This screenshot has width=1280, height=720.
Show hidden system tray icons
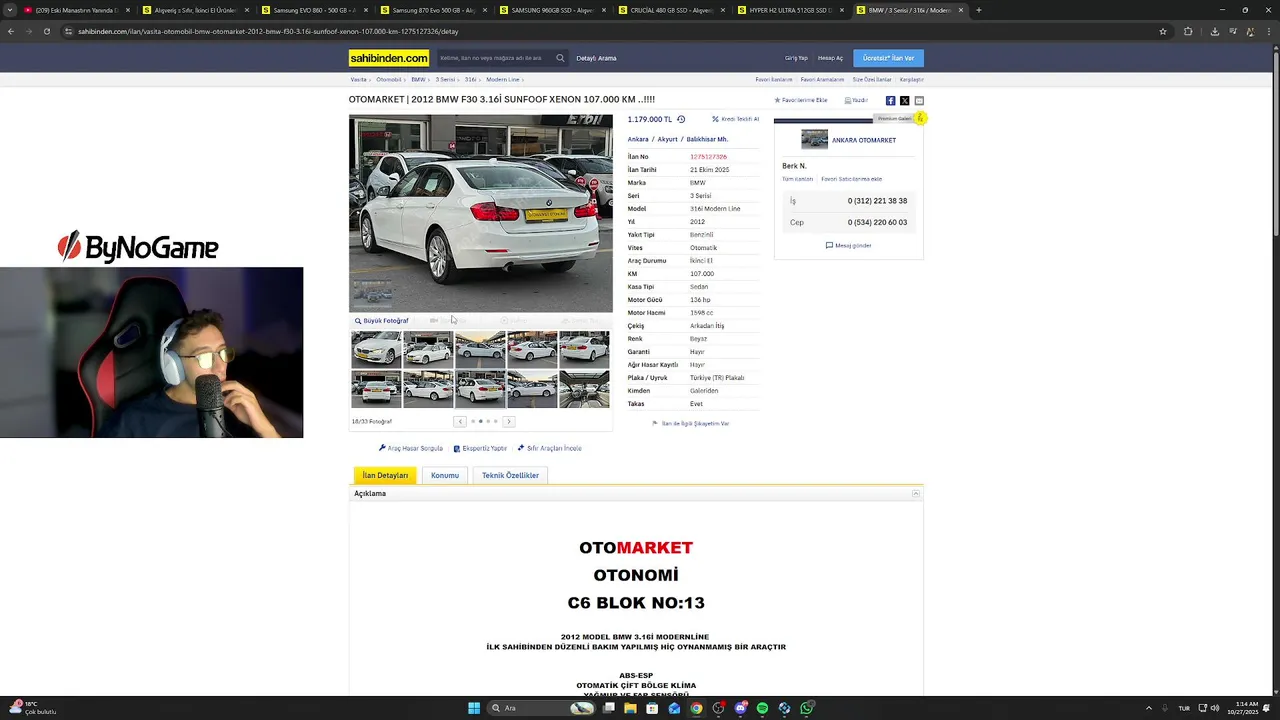(x=1148, y=708)
